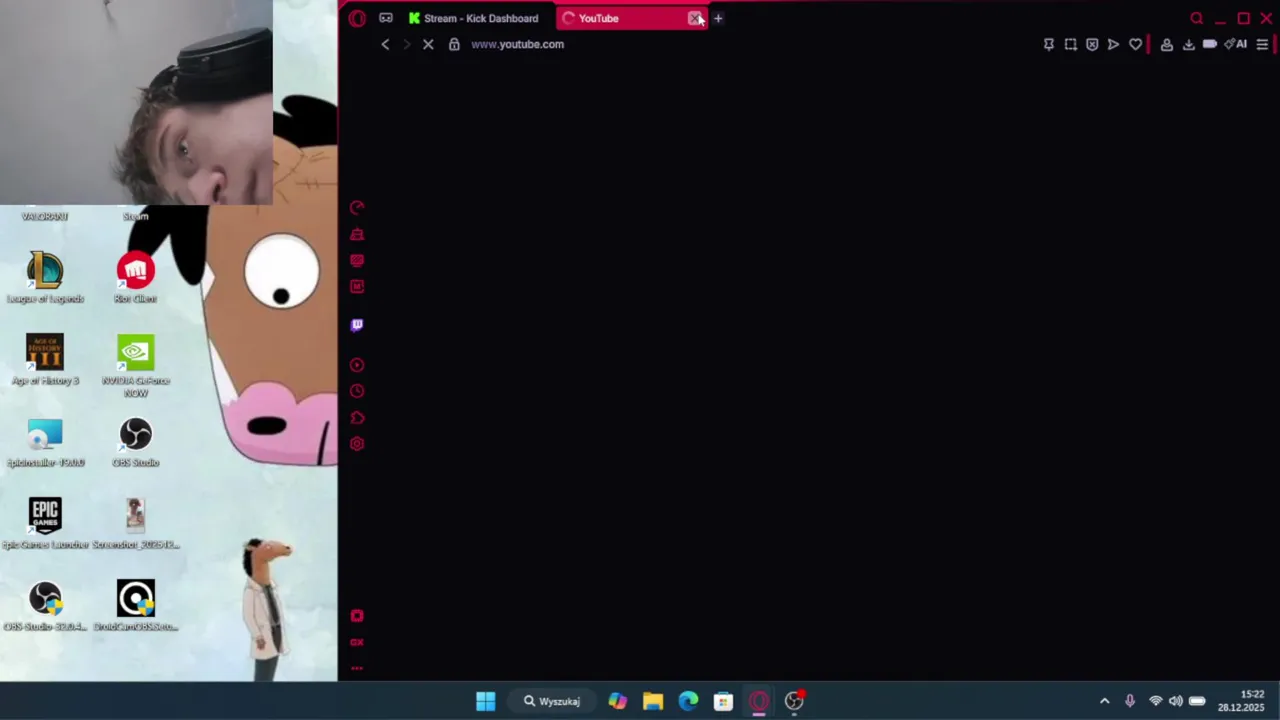
Task: Open GX Control speedometer in sidebar
Action: click(357, 208)
